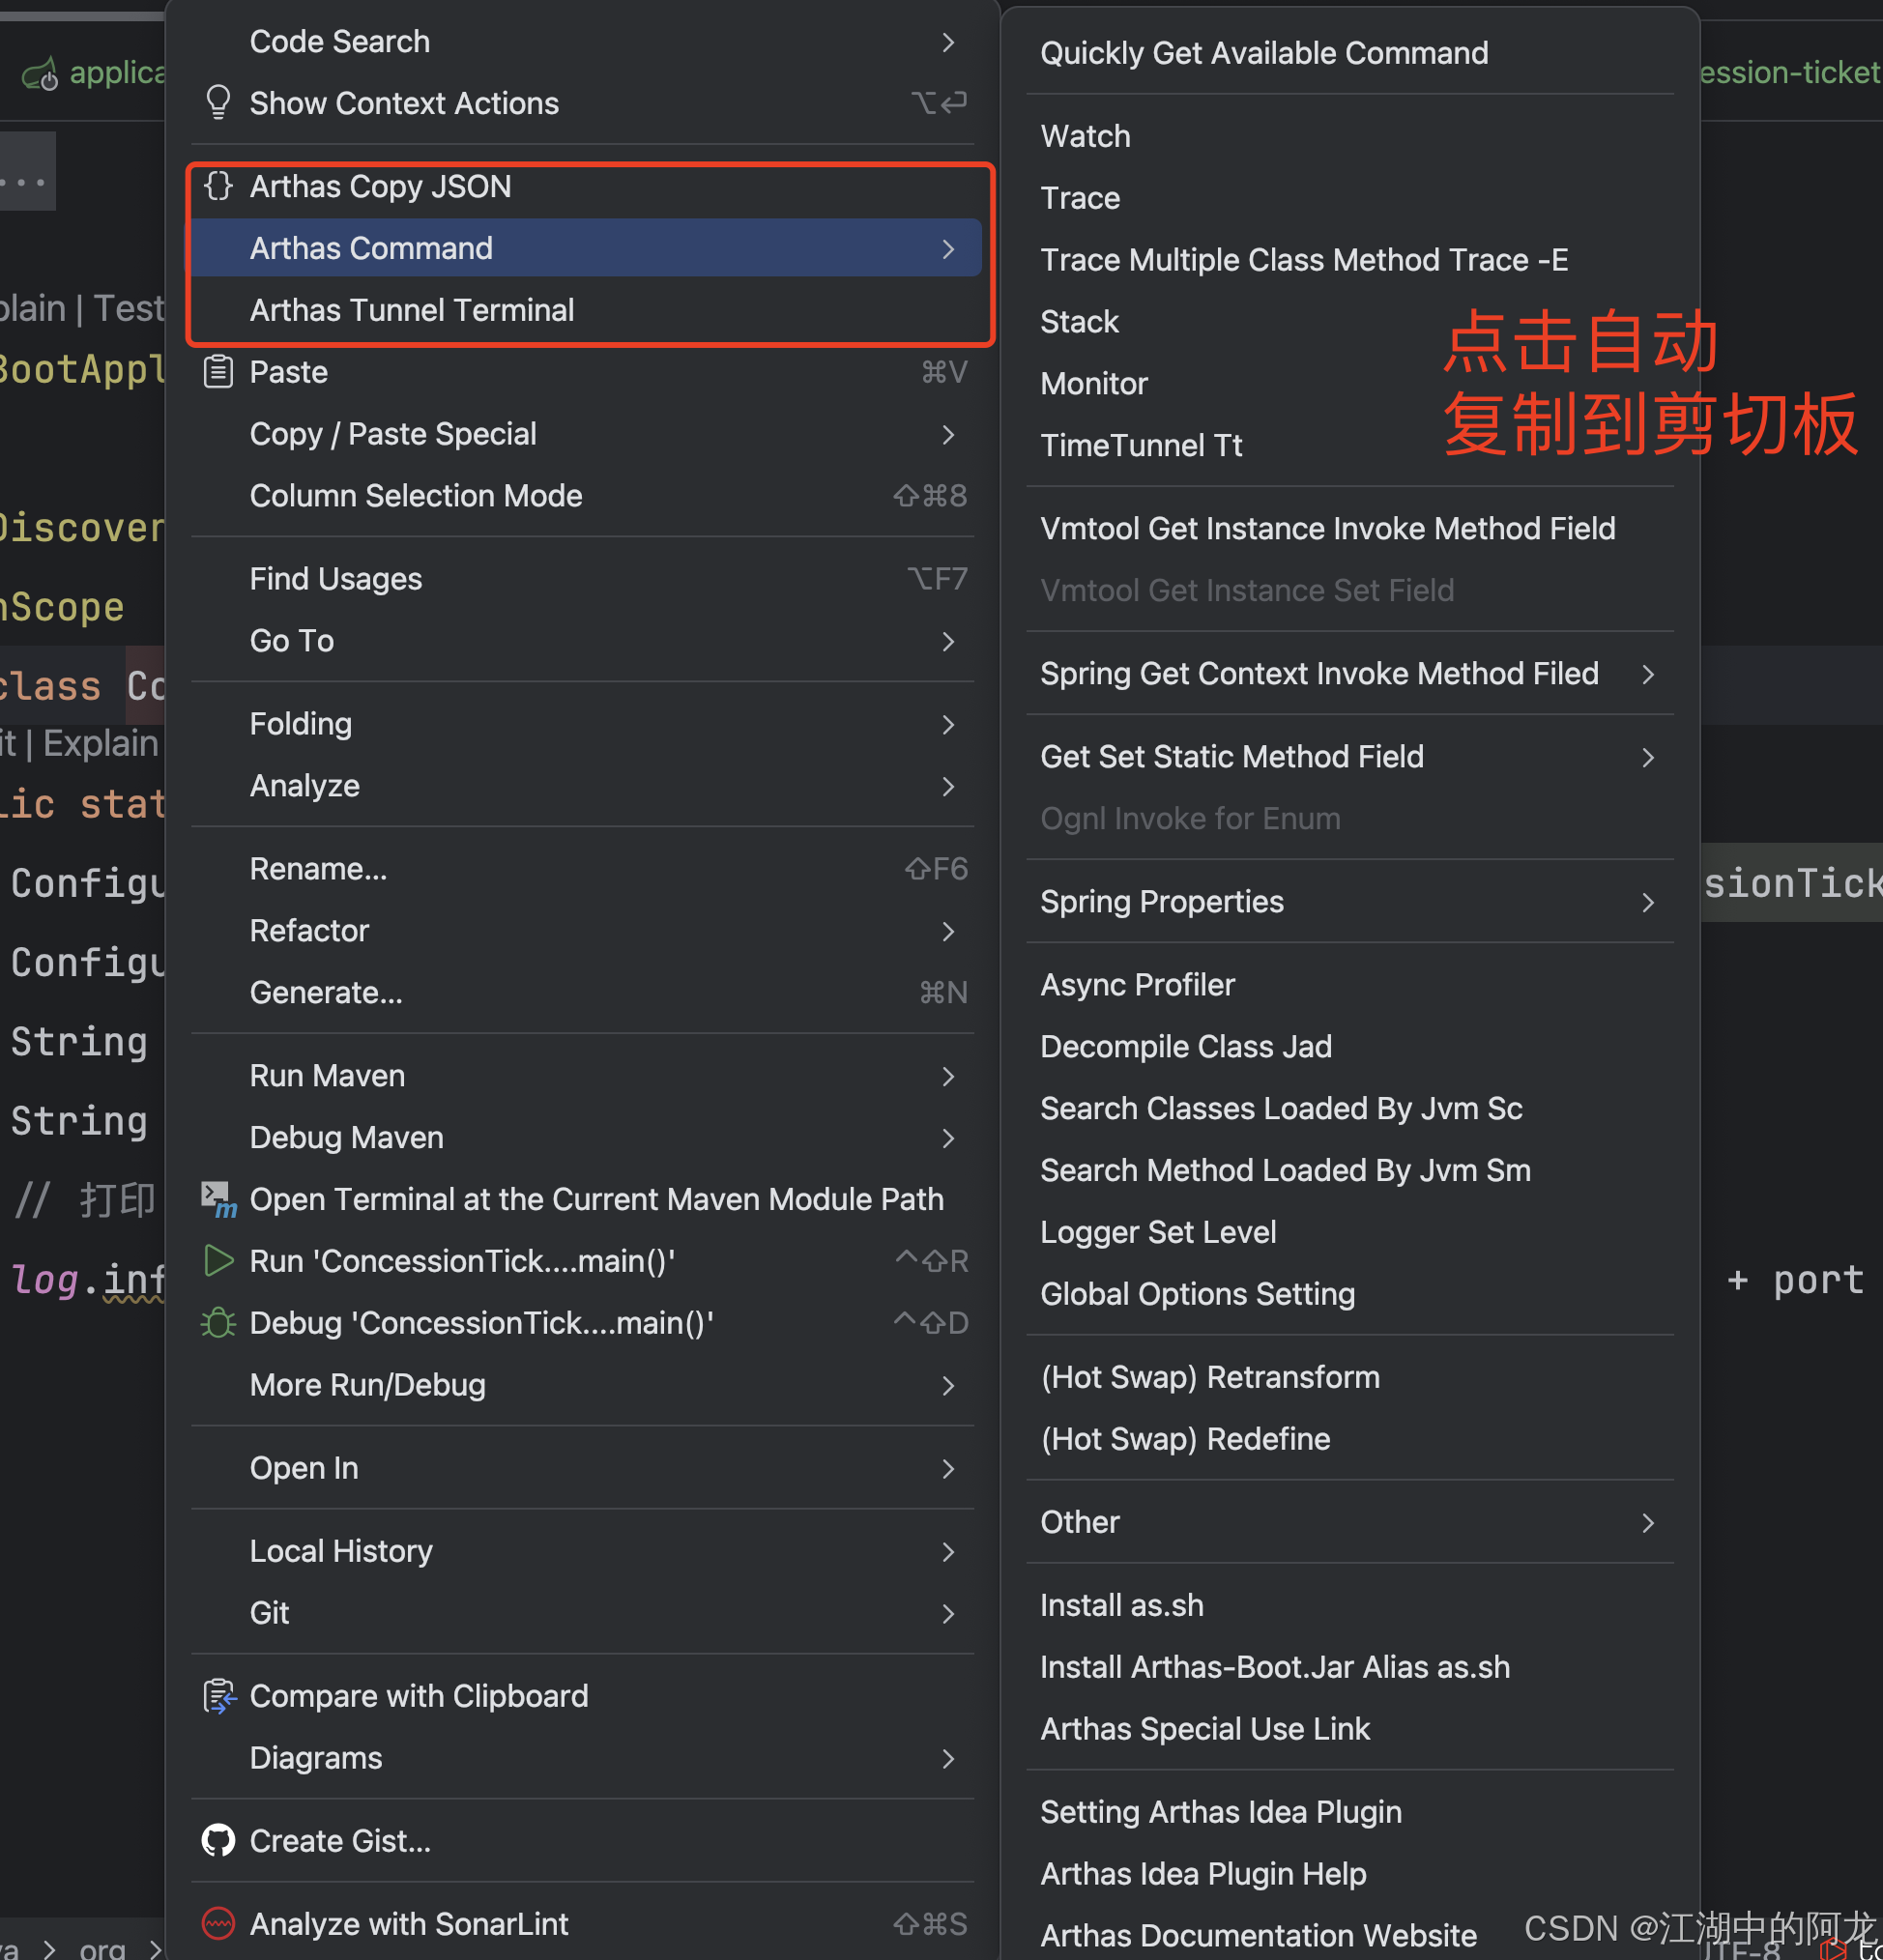Click the Maven terminal icon for module path
This screenshot has width=1883, height=1960.
[218, 1198]
